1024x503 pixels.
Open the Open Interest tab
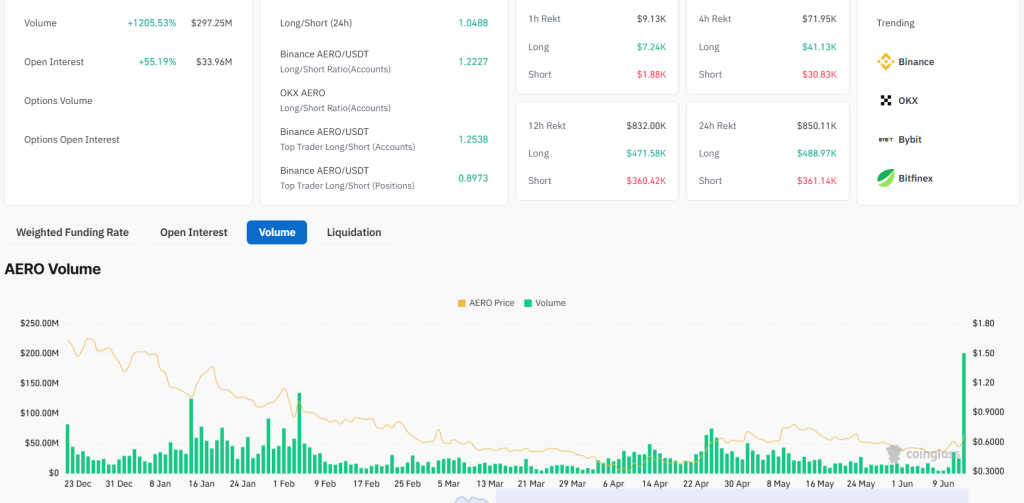pos(193,233)
